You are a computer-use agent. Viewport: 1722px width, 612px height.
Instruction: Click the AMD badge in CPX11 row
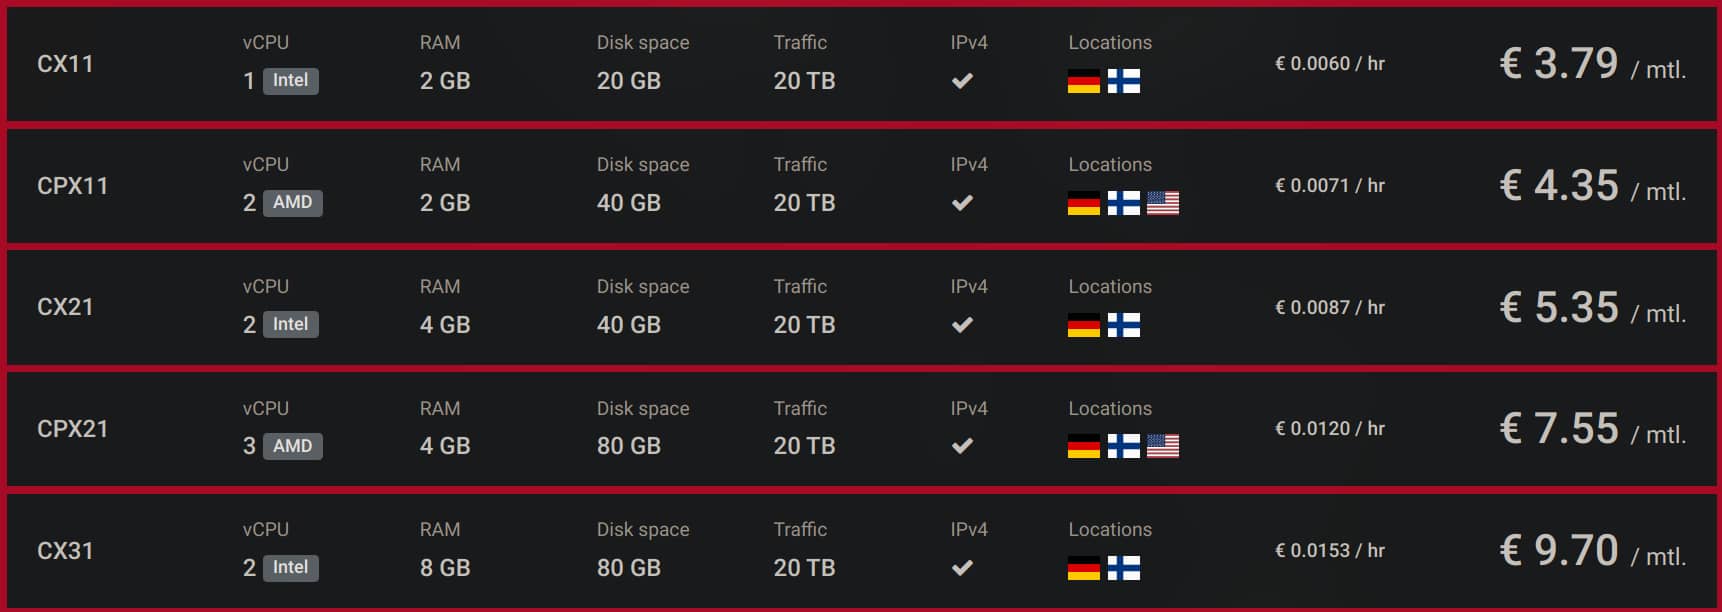pyautogui.click(x=292, y=203)
